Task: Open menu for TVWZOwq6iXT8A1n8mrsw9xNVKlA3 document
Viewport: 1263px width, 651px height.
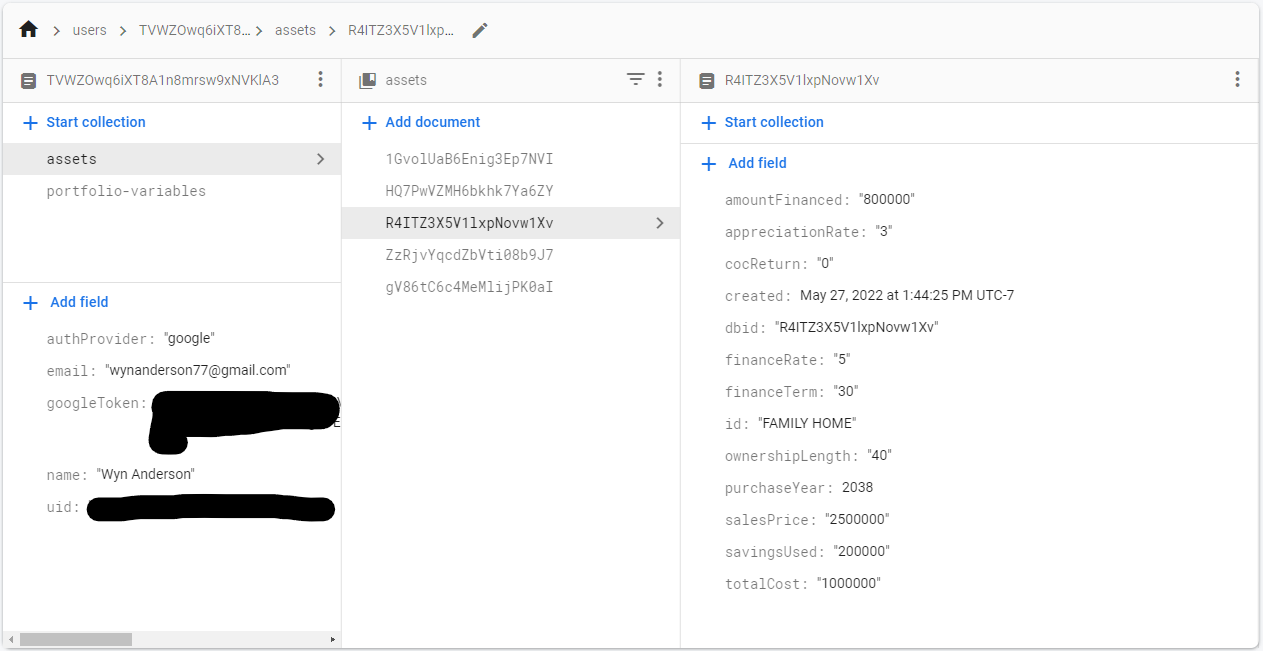Action: pos(320,80)
